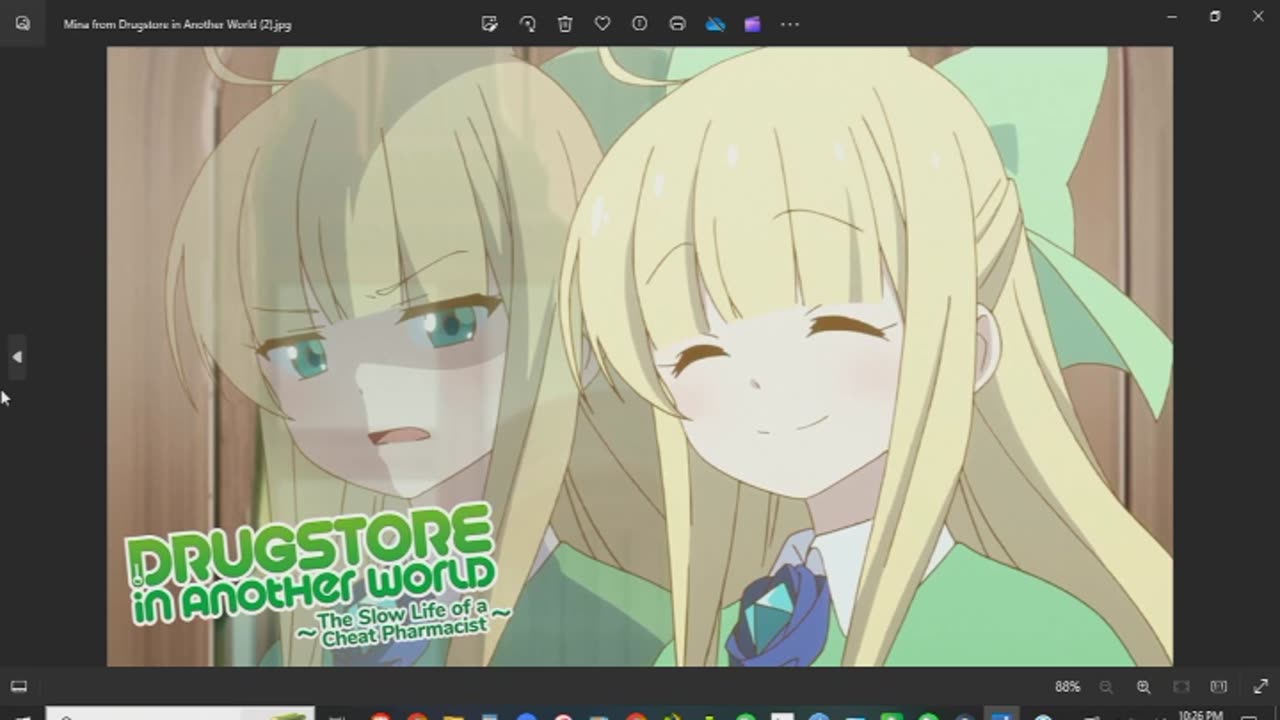Click the file name 'Mina from Drugstore in Another World (2).jpg'

pyautogui.click(x=177, y=24)
